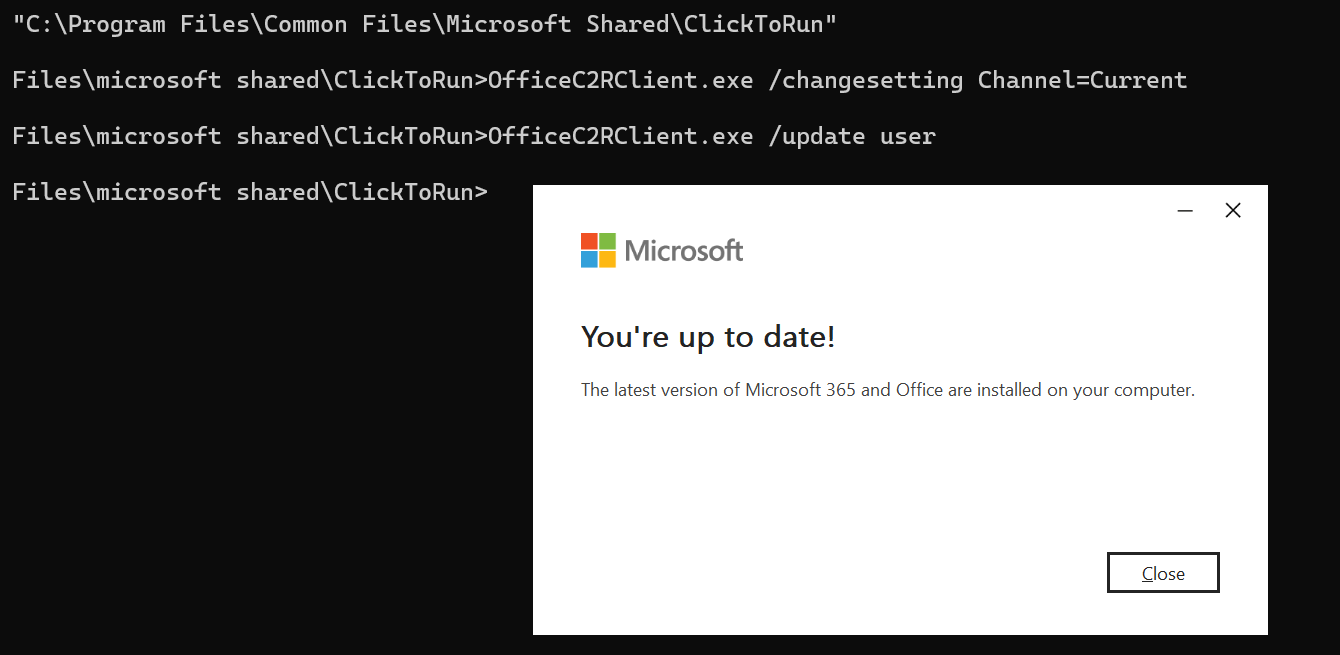Click "Channel=Current" in the terminal
This screenshot has width=1340, height=655.
point(1082,80)
